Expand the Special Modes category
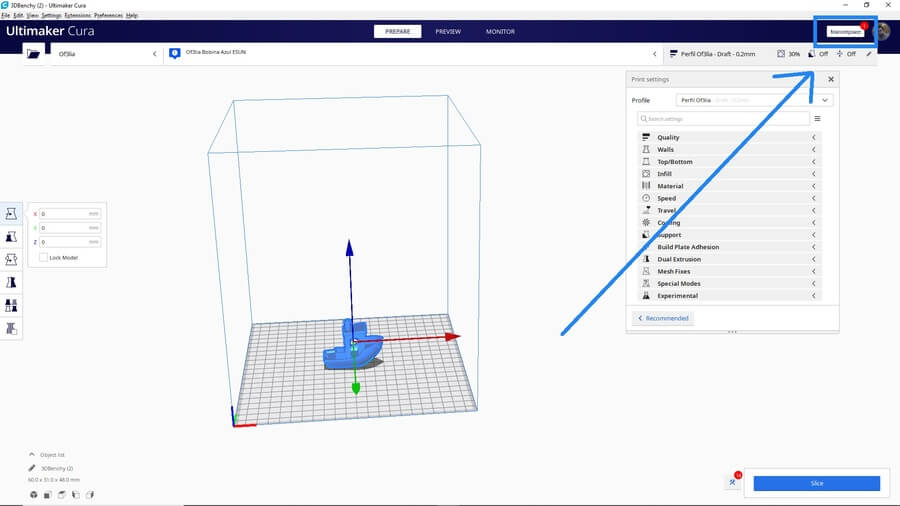The height and width of the screenshot is (506, 900). click(x=730, y=283)
